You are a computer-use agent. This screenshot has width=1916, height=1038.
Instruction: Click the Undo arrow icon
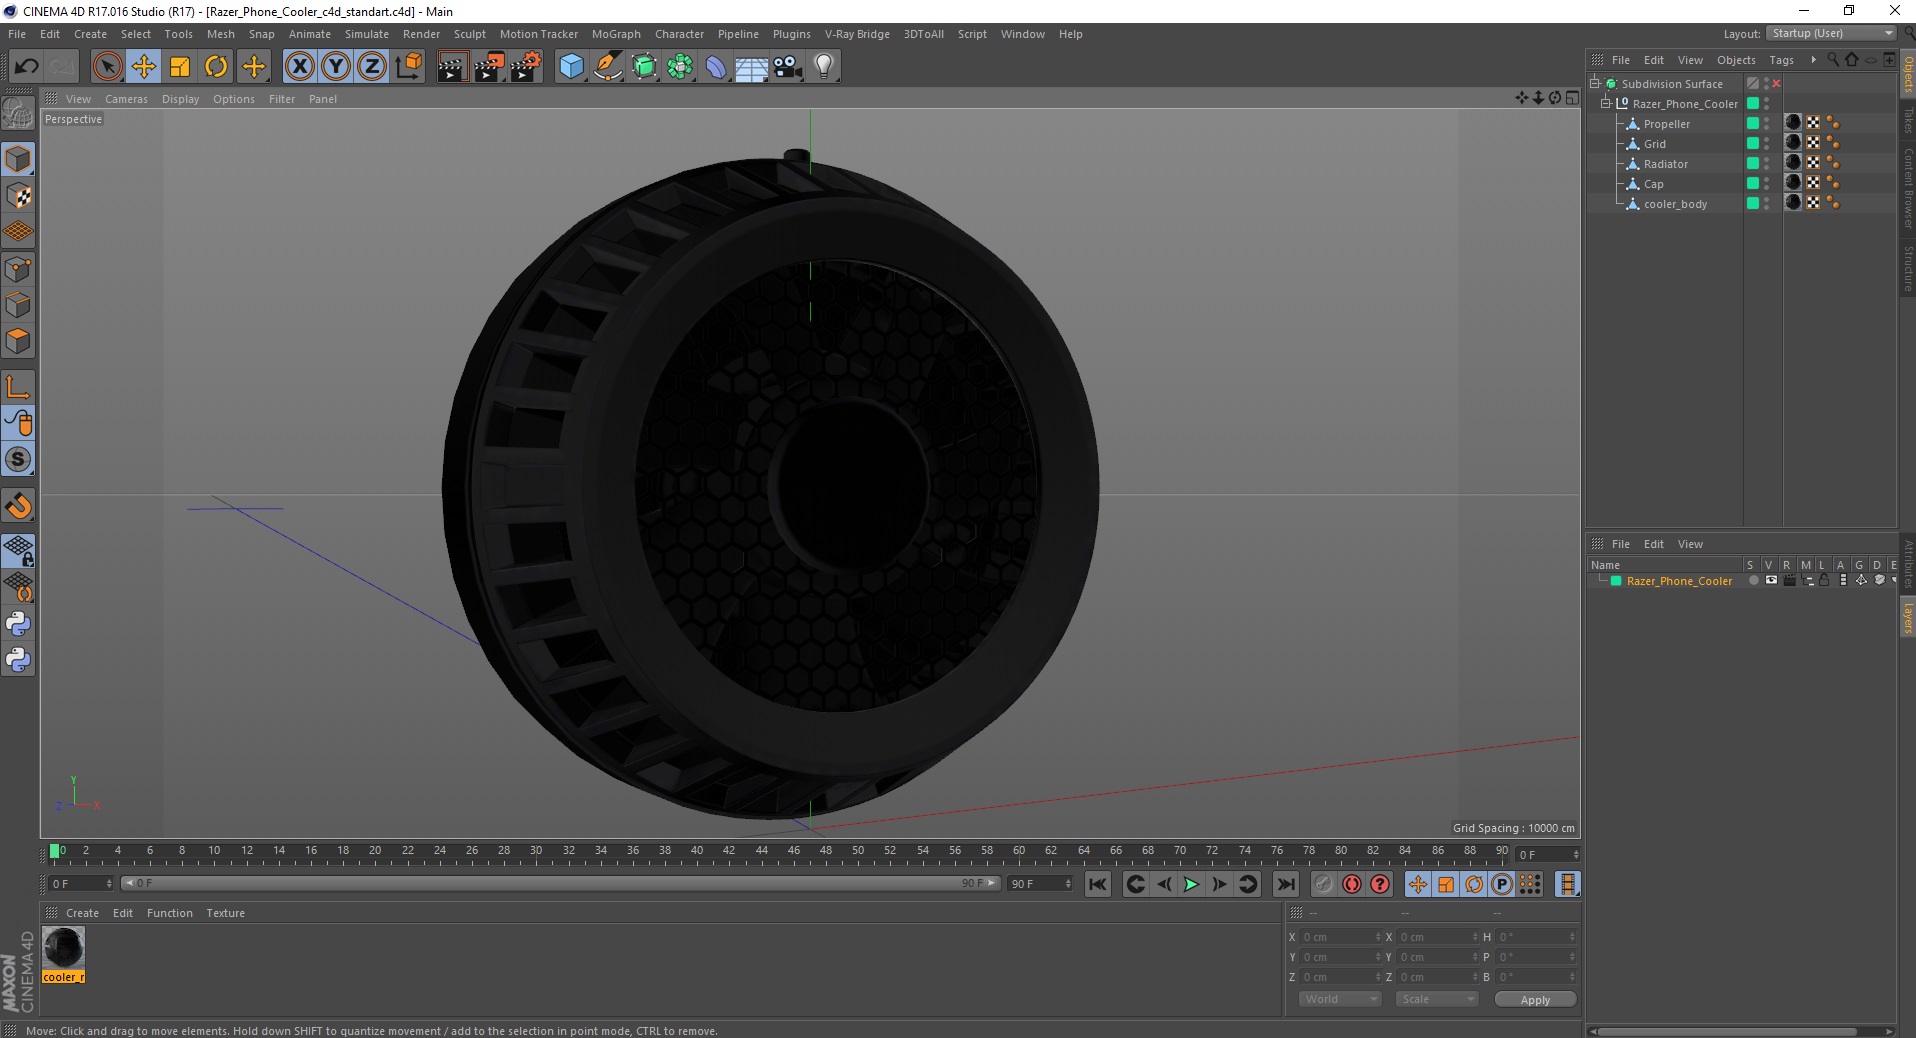point(27,67)
